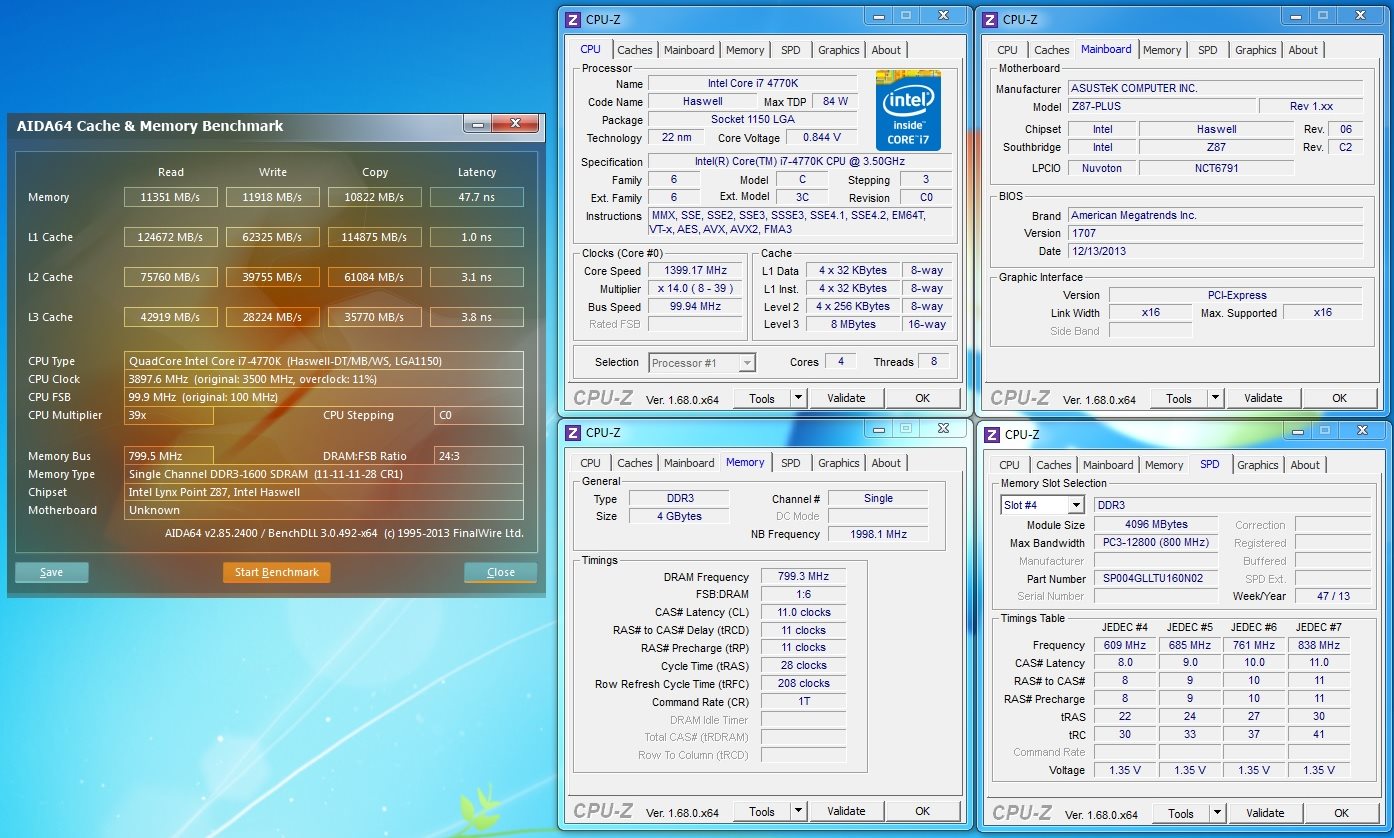Minimize the AIDA64 Cache & Memory Benchmark window
Viewport: 1394px width, 838px height.
click(x=477, y=124)
